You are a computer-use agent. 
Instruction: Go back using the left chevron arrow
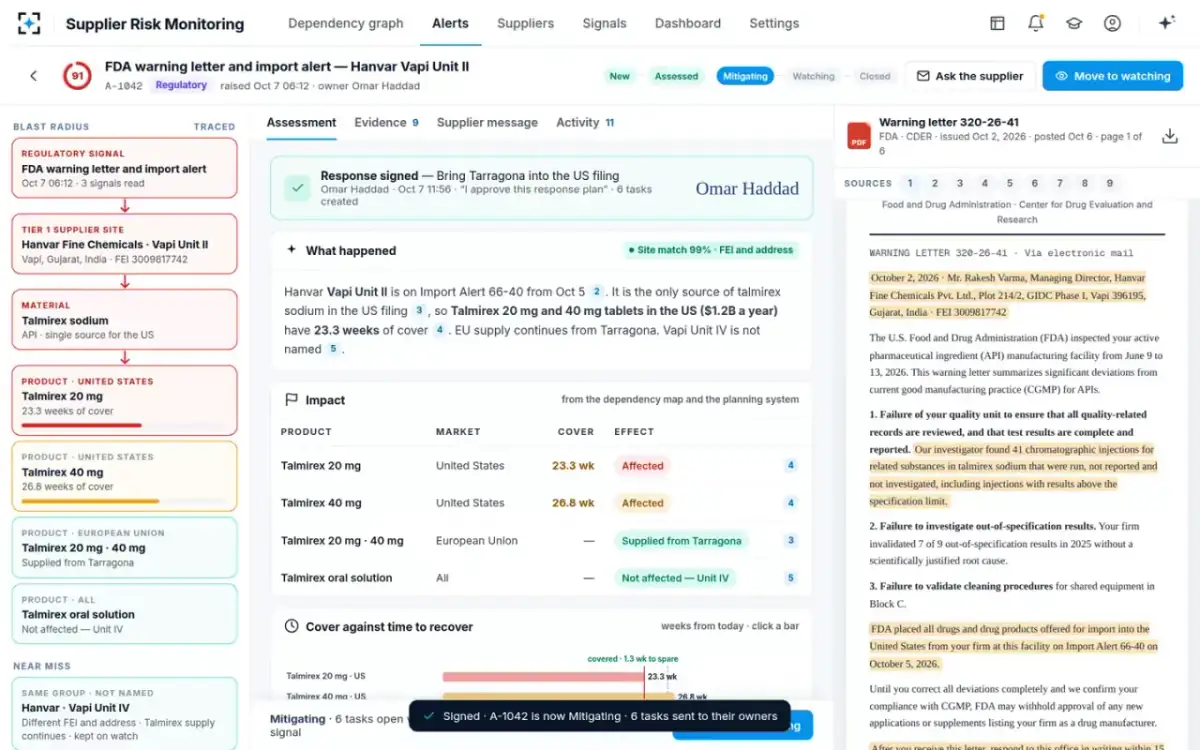[x=33, y=76]
